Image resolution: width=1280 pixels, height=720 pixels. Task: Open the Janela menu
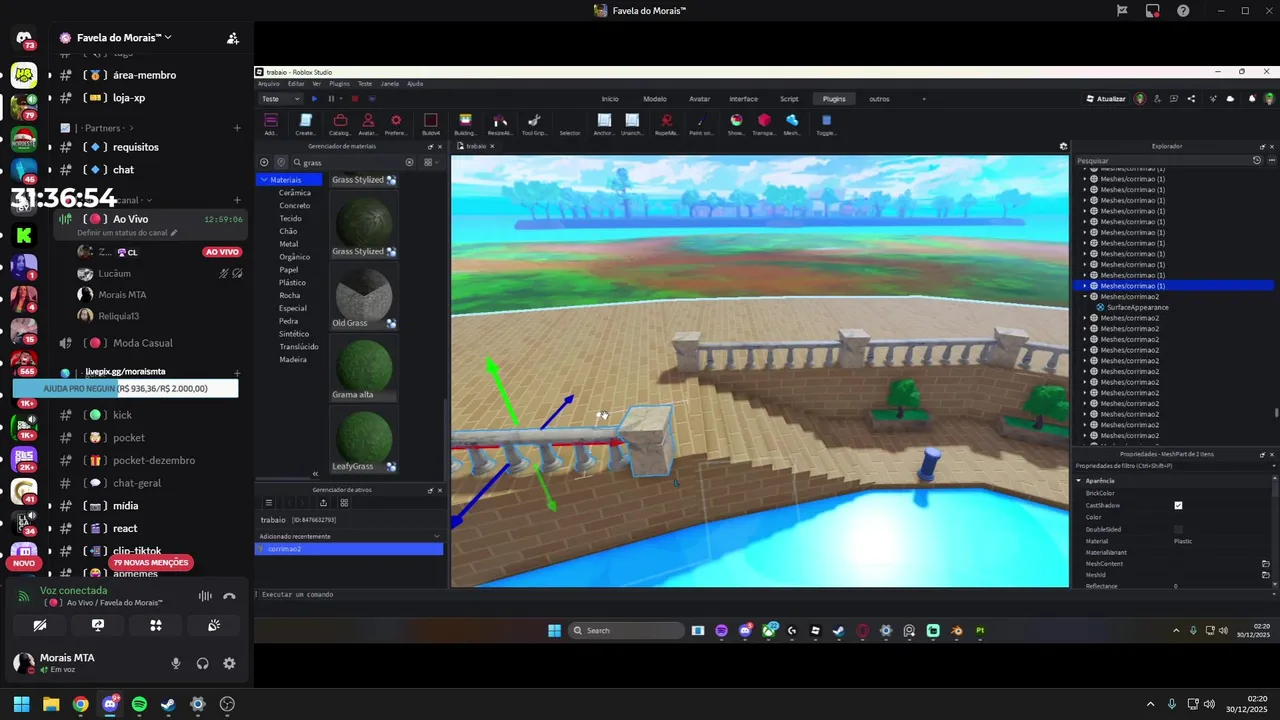click(x=390, y=84)
